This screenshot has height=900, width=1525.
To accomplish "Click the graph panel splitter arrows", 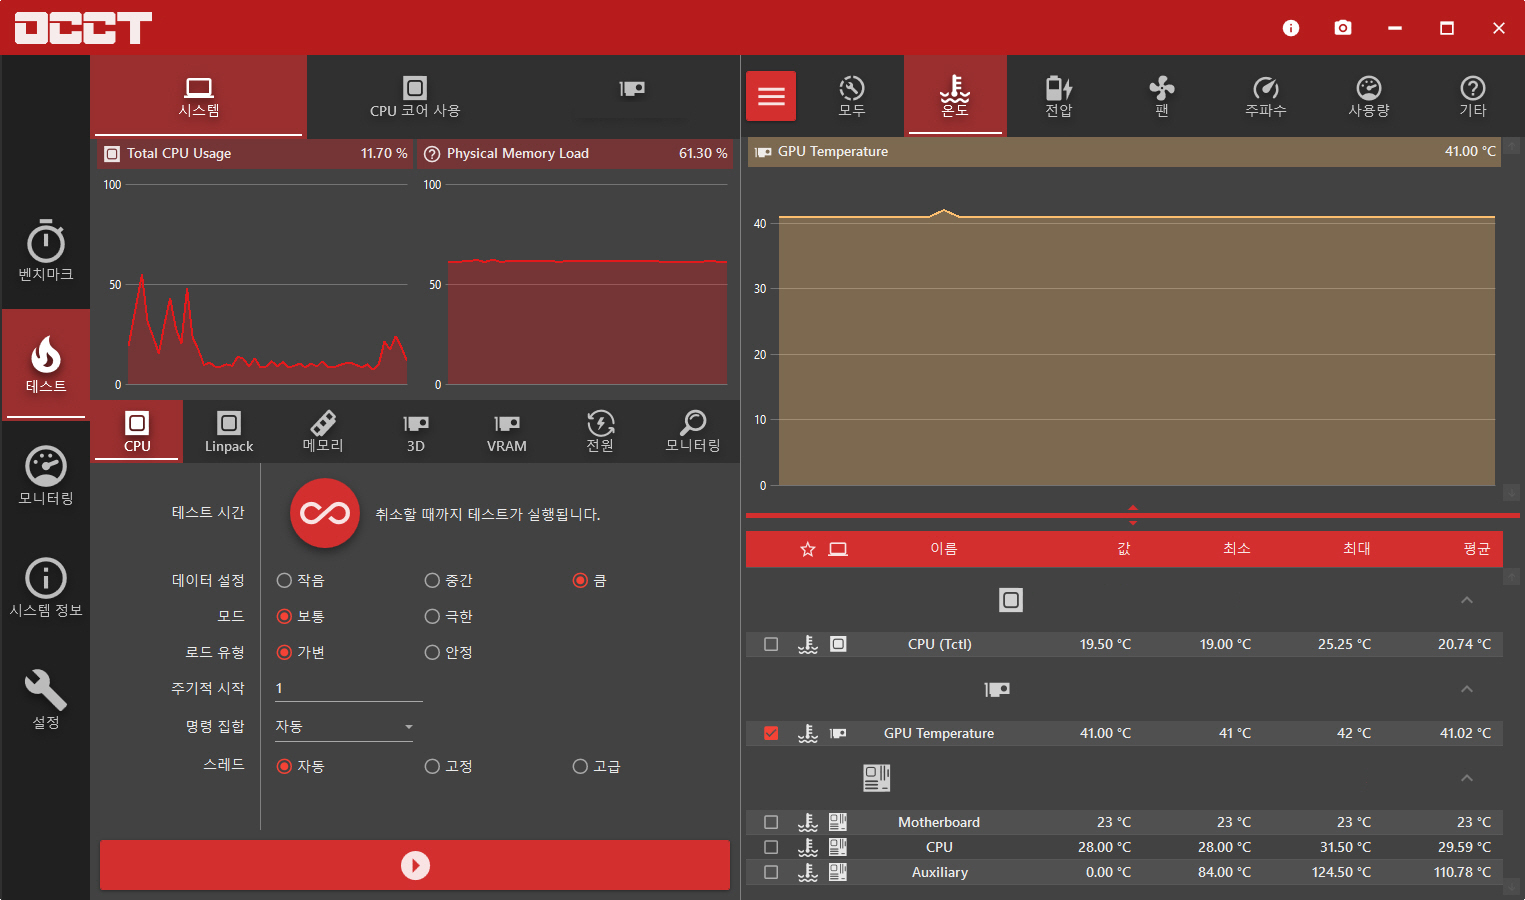I will click(1133, 515).
